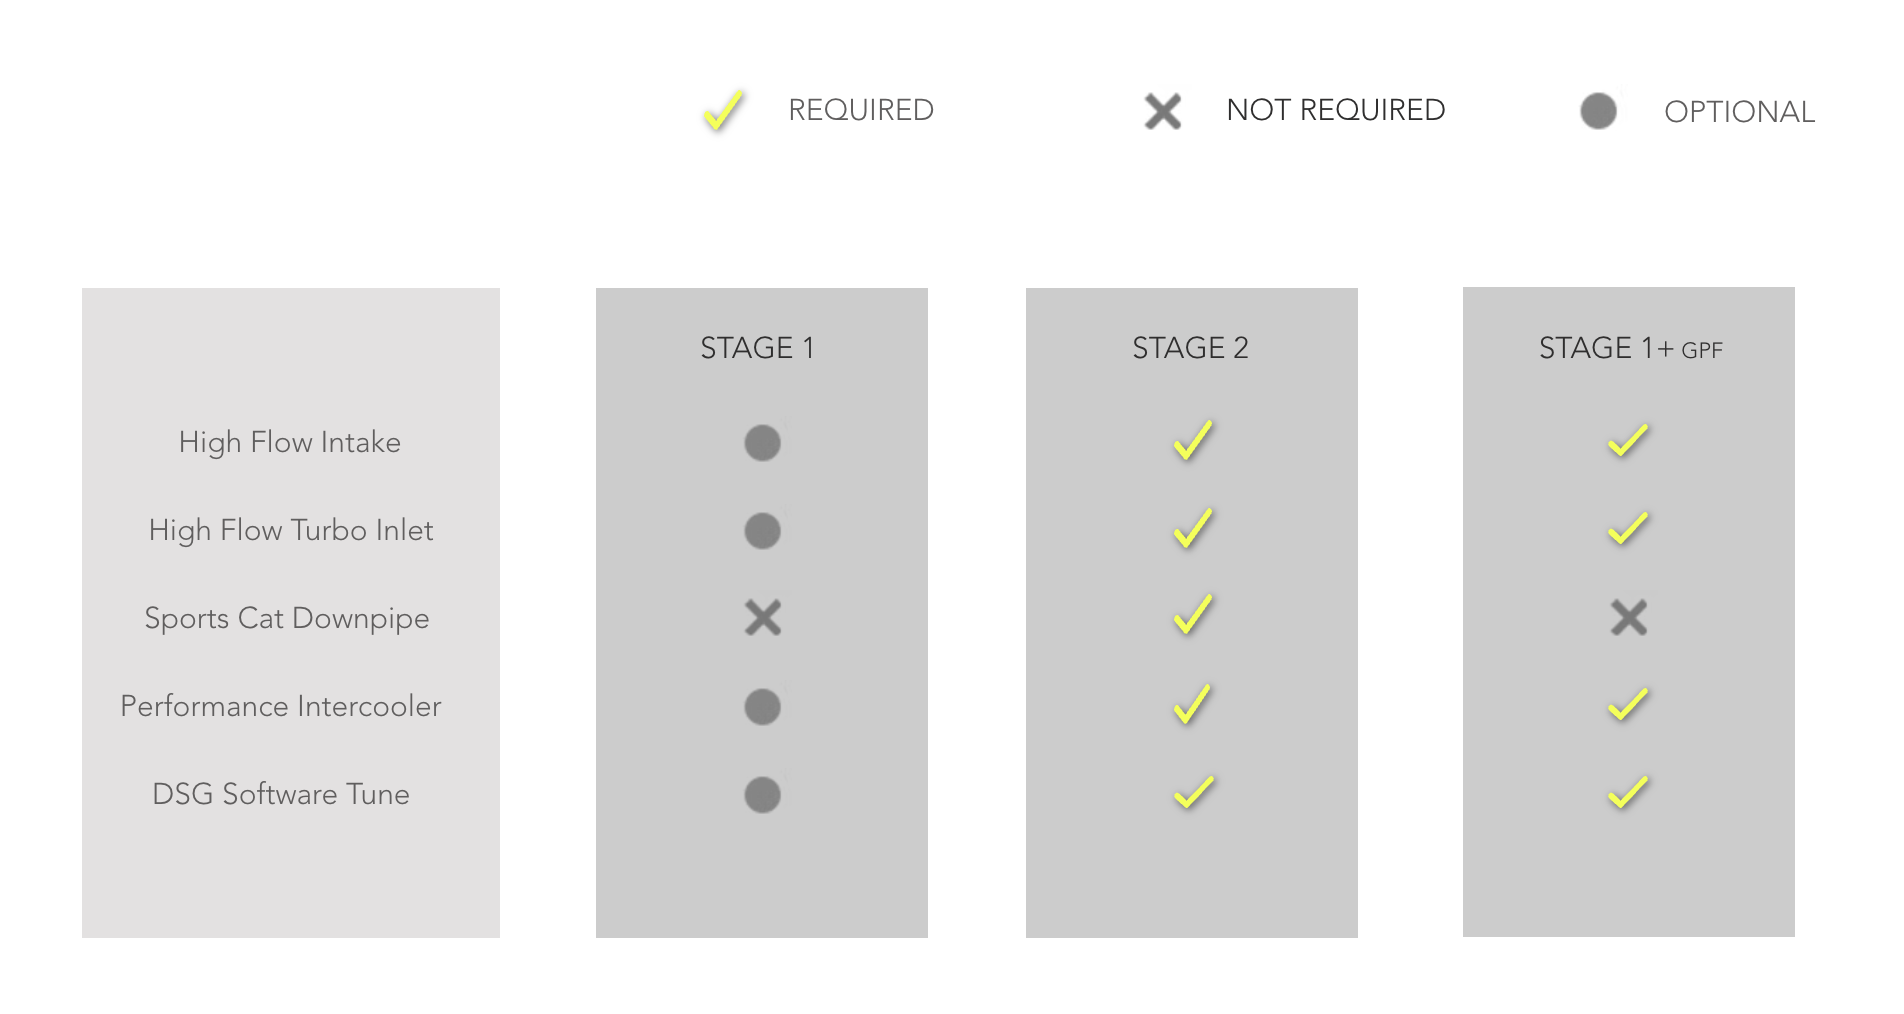Click Stage 1+ GPF checkmark for High Flow Intake
1904x1014 pixels.
click(x=1627, y=440)
